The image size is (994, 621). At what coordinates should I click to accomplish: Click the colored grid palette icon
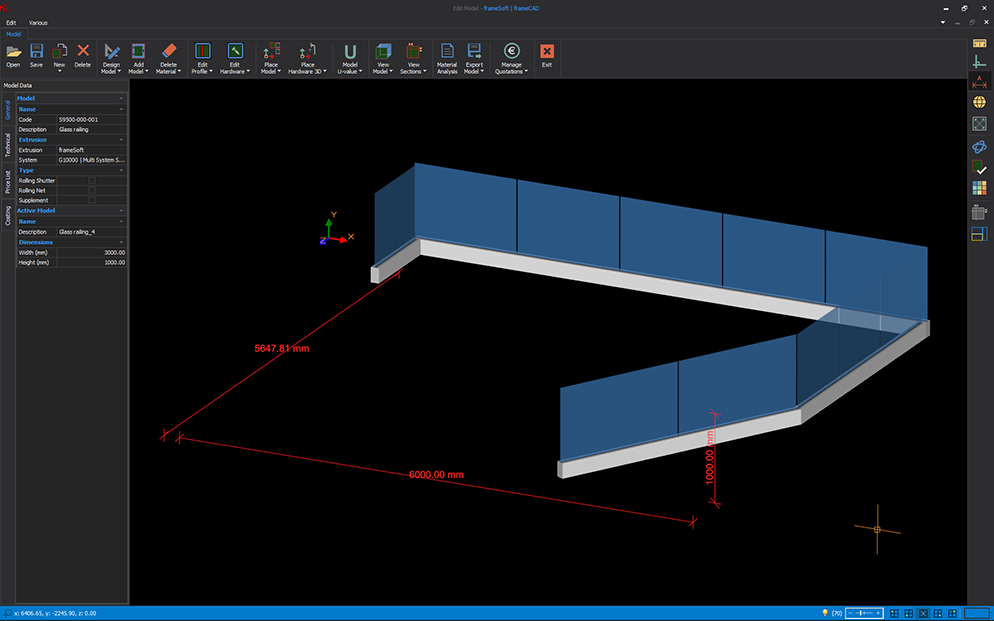tap(979, 188)
